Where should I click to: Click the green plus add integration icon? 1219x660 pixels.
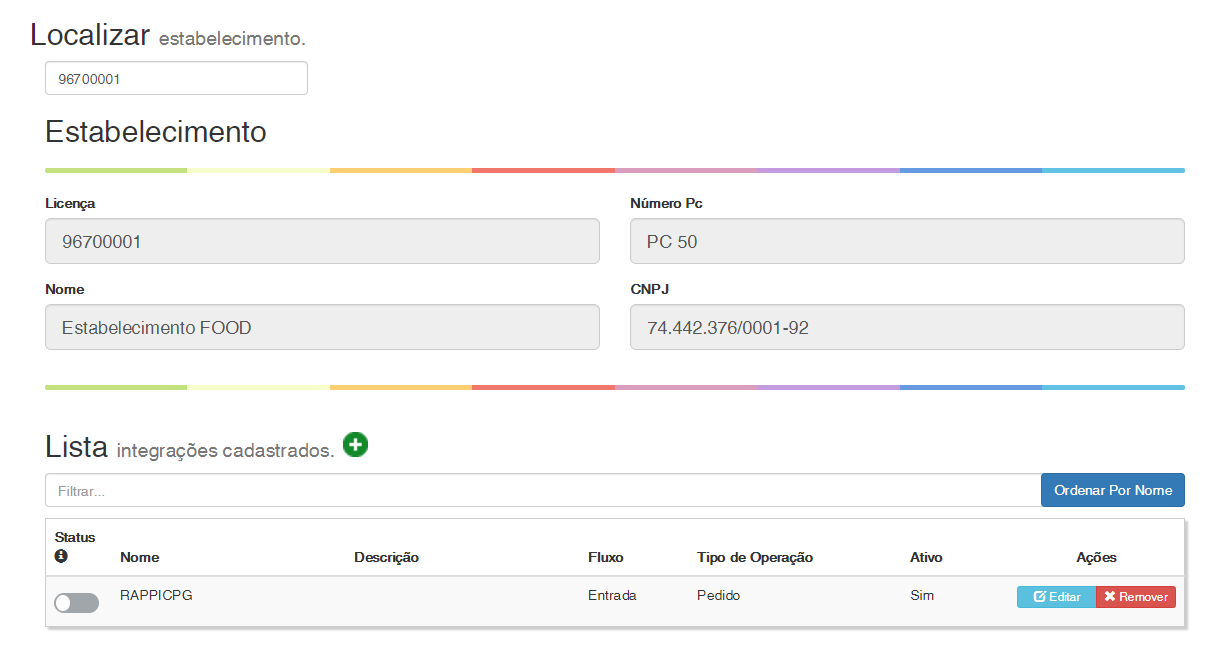click(x=355, y=445)
